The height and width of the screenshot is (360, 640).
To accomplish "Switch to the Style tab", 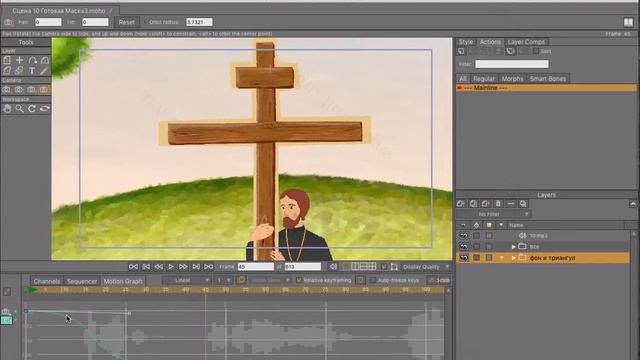I will (466, 42).
